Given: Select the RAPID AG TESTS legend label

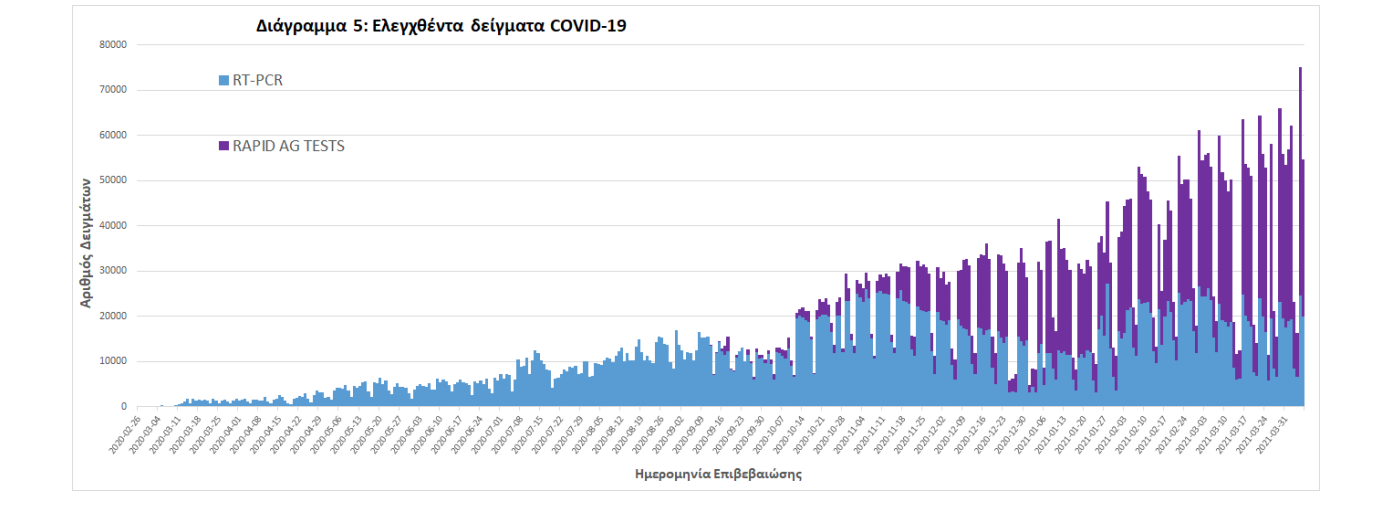Looking at the screenshot, I should (288, 146).
